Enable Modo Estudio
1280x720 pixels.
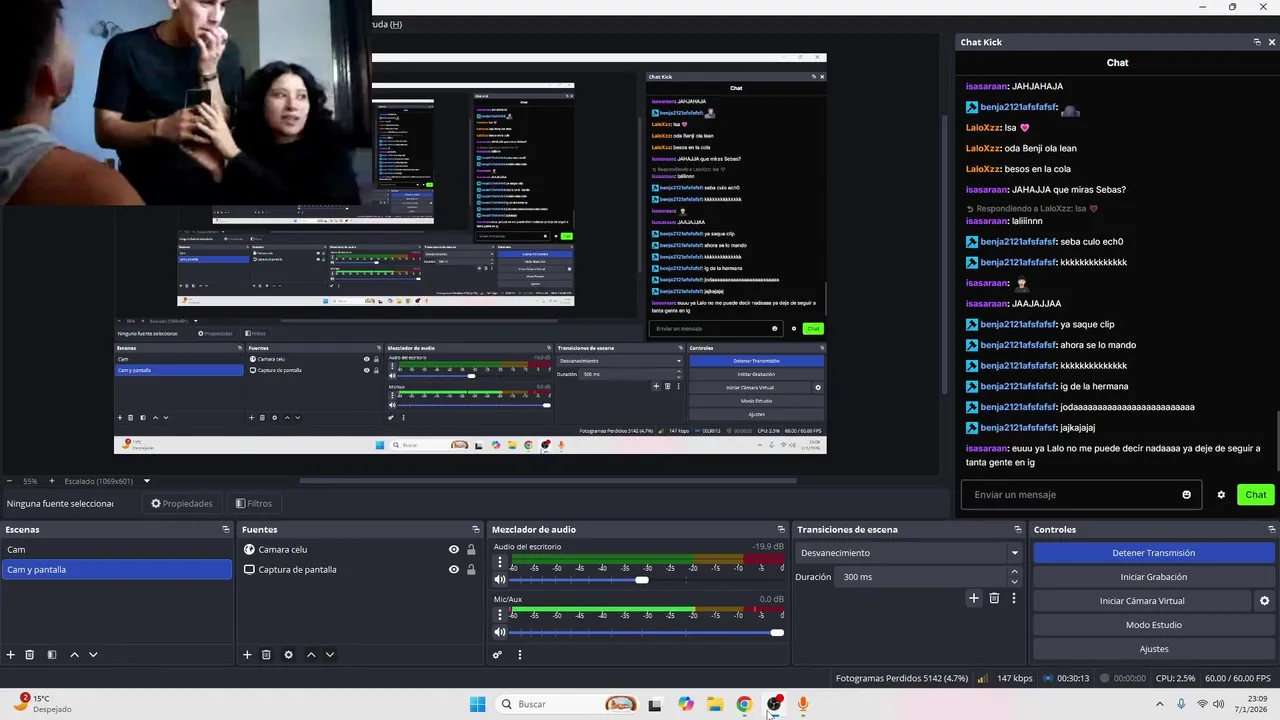[x=1153, y=625]
